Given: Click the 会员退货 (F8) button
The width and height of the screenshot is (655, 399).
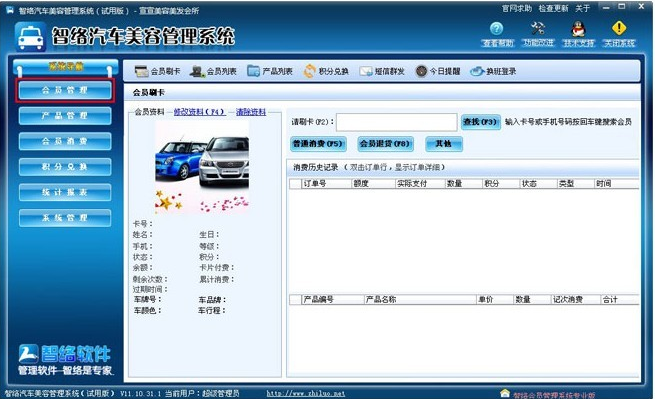Looking at the screenshot, I should point(385,144).
